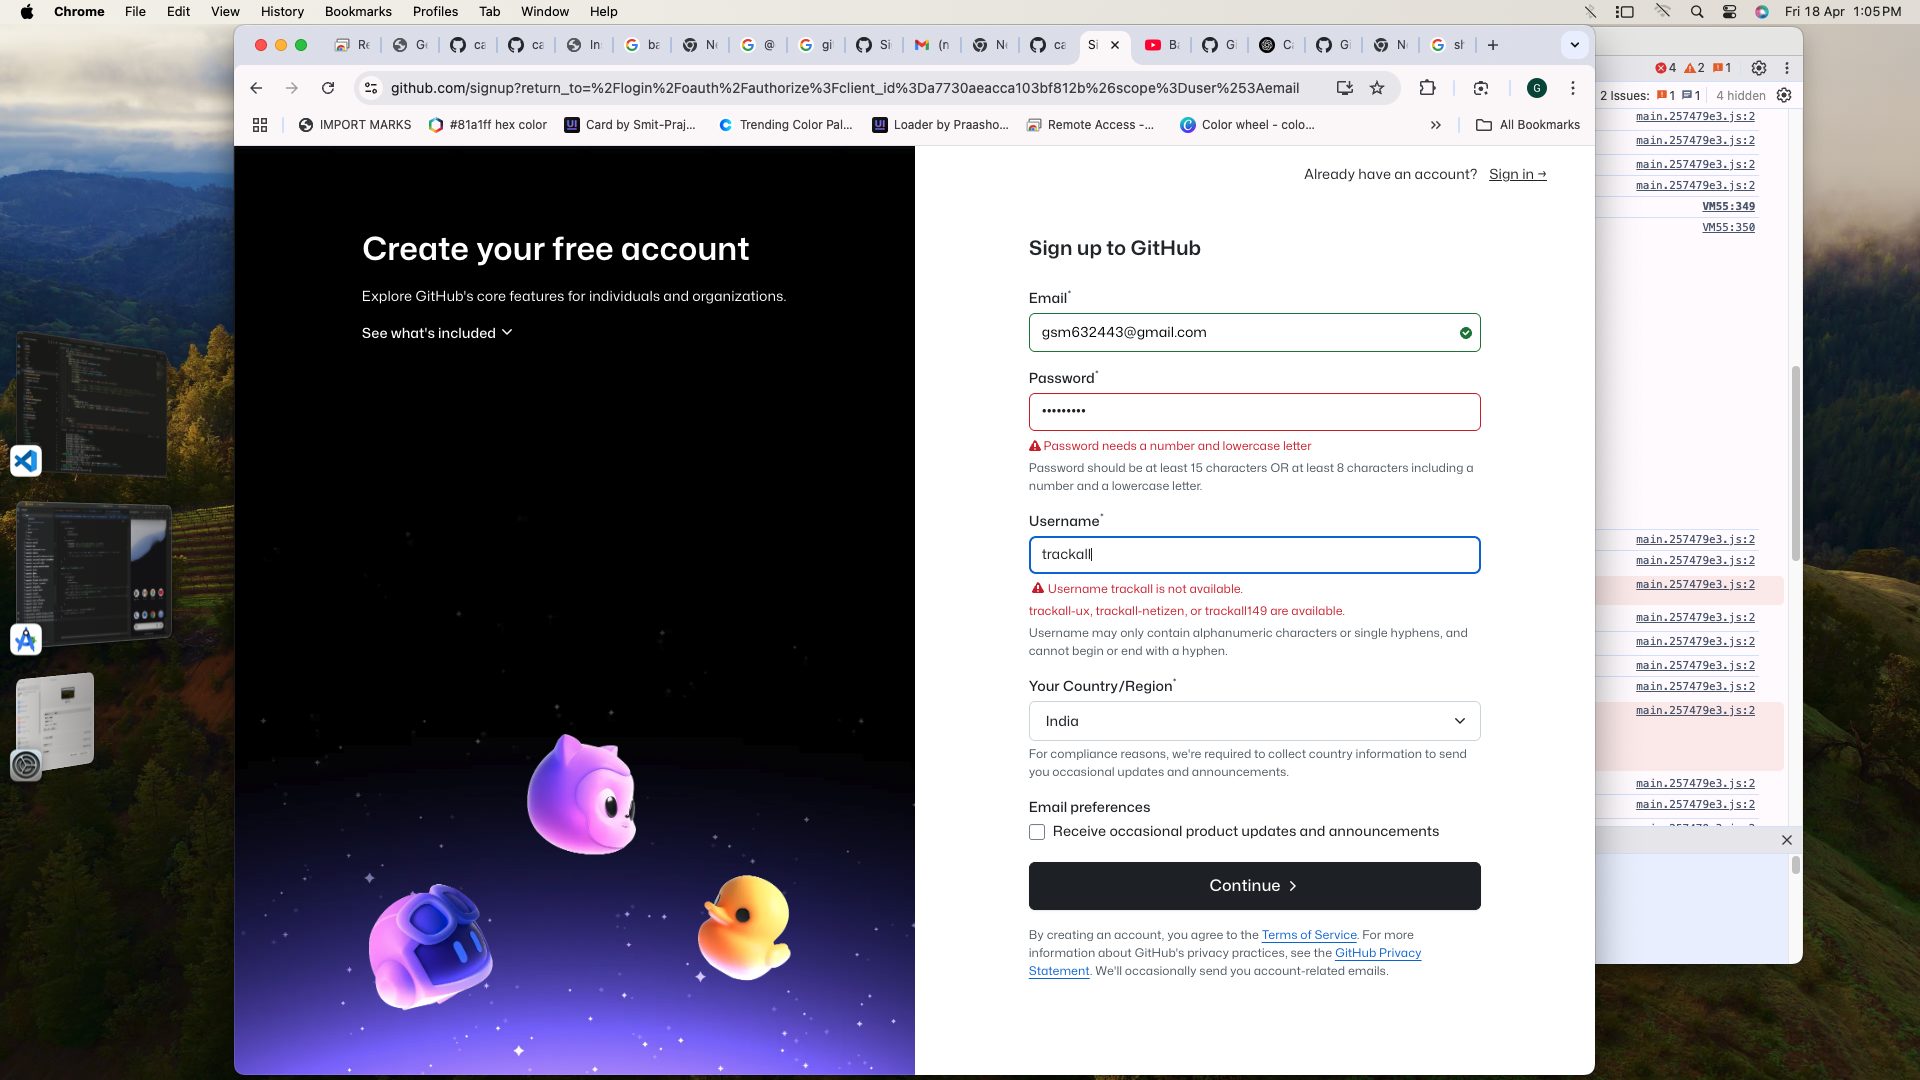The height and width of the screenshot is (1080, 1920).
Task: Open the Chrome extensions puzzle icon
Action: pos(1427,88)
